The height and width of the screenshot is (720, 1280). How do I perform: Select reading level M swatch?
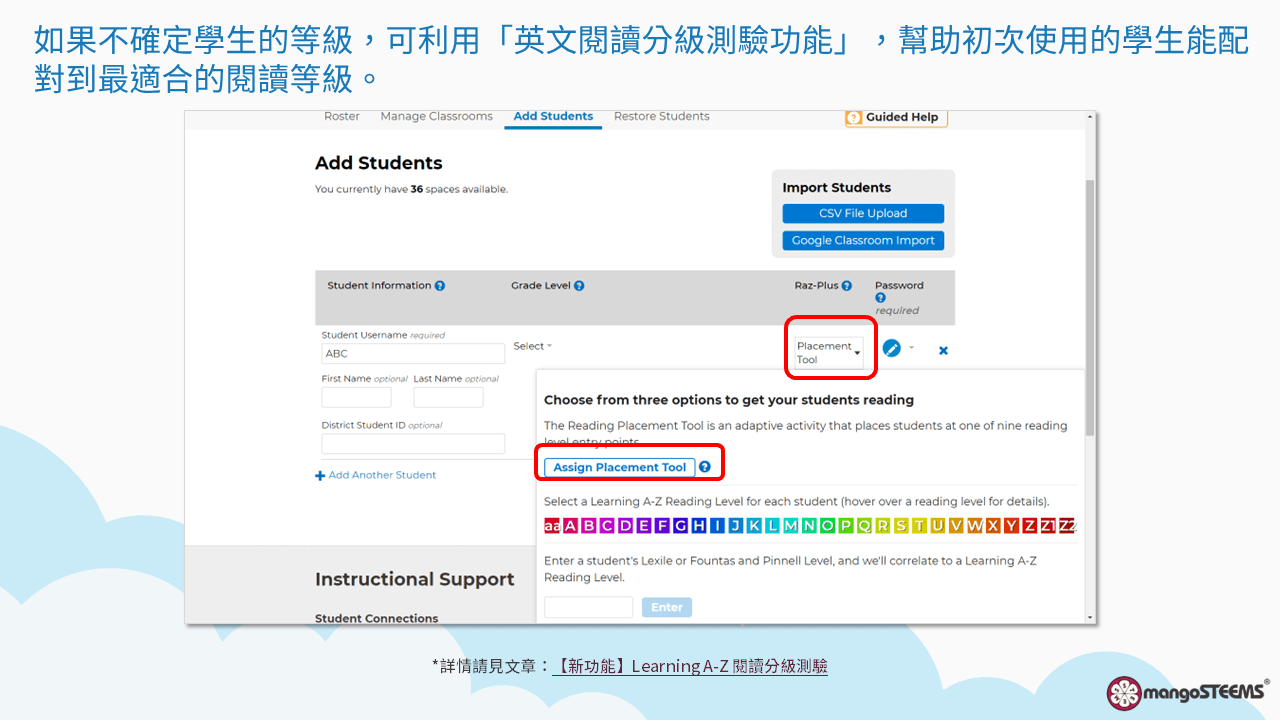pyautogui.click(x=791, y=525)
